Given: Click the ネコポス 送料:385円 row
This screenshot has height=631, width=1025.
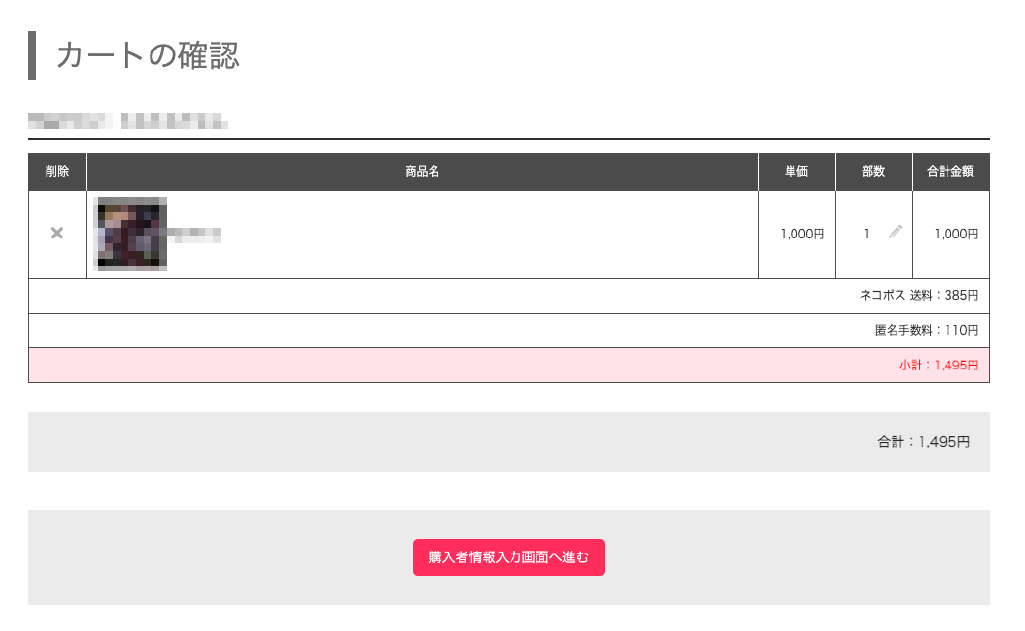Looking at the screenshot, I should tap(918, 296).
